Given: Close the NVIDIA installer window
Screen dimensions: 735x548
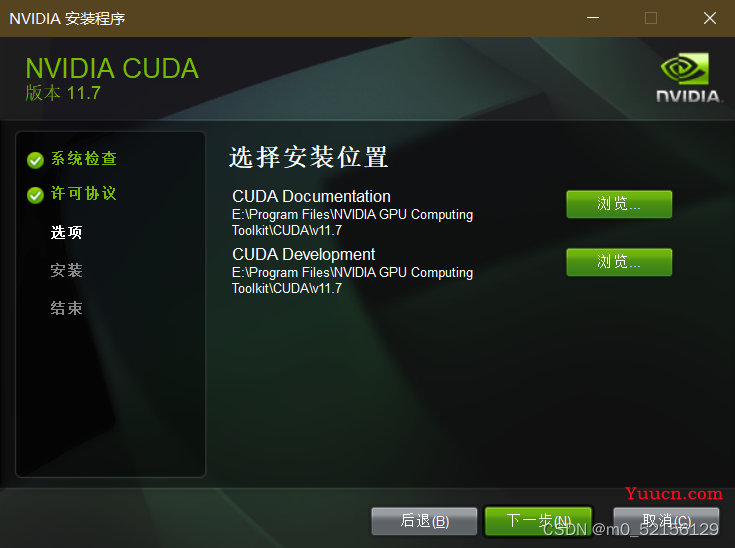Looking at the screenshot, I should point(710,18).
